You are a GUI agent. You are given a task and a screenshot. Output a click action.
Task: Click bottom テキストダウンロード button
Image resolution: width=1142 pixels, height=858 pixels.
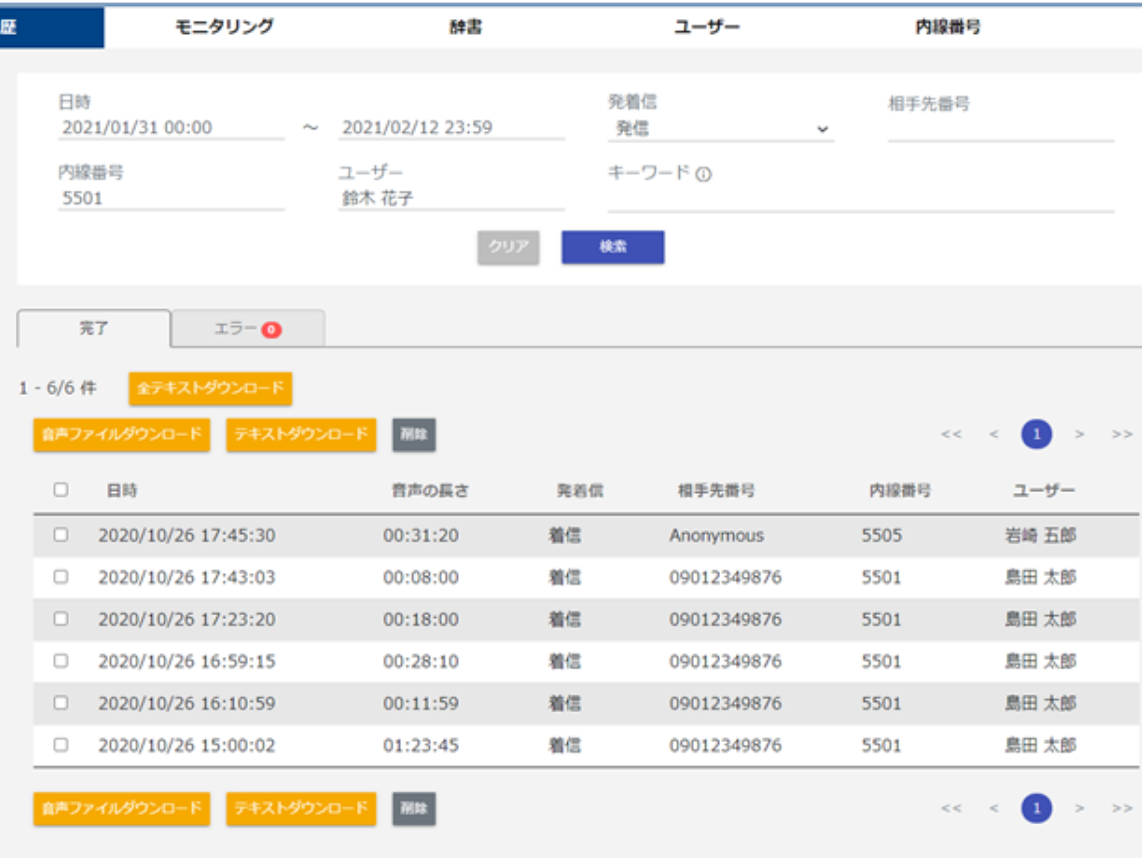pyautogui.click(x=301, y=808)
